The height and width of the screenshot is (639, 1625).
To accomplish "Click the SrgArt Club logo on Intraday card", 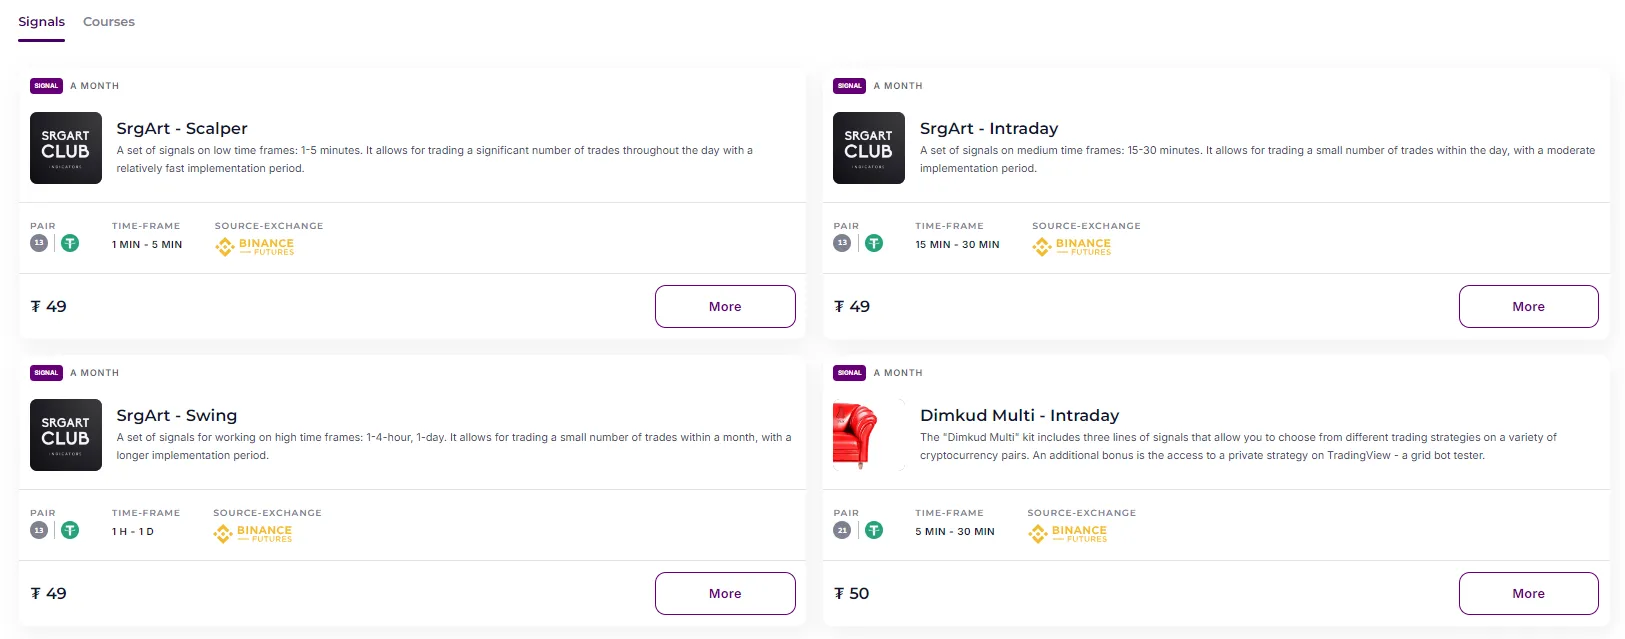I will tap(868, 148).
